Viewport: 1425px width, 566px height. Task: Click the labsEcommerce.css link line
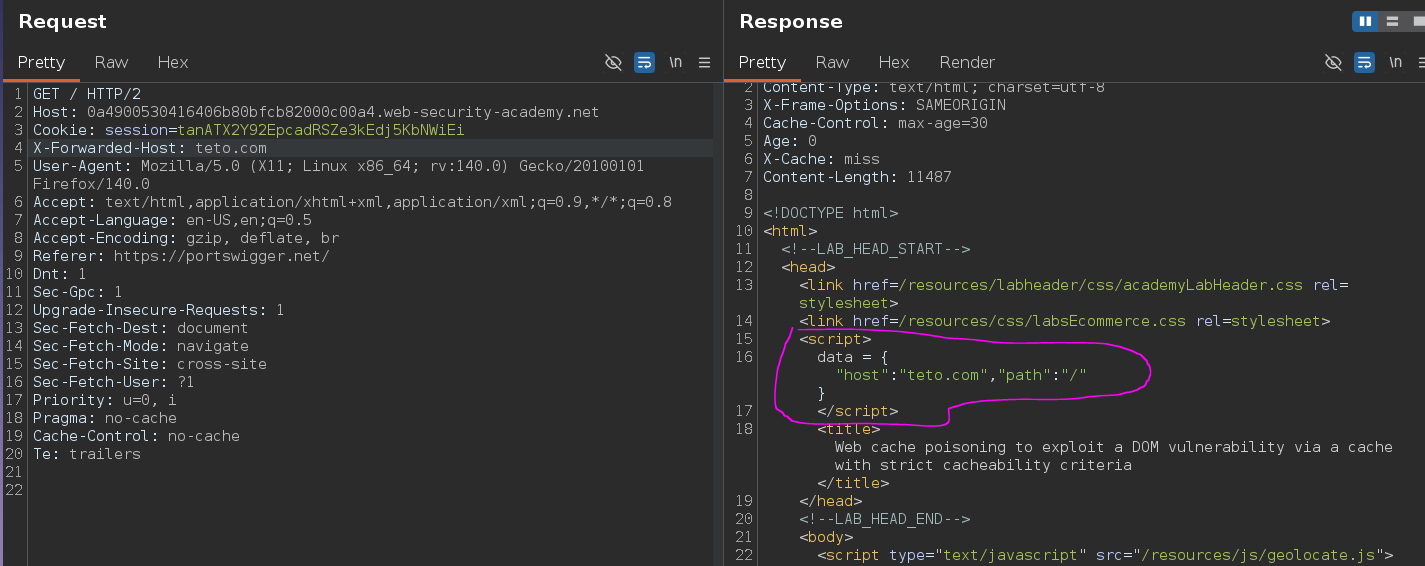(x=1065, y=321)
